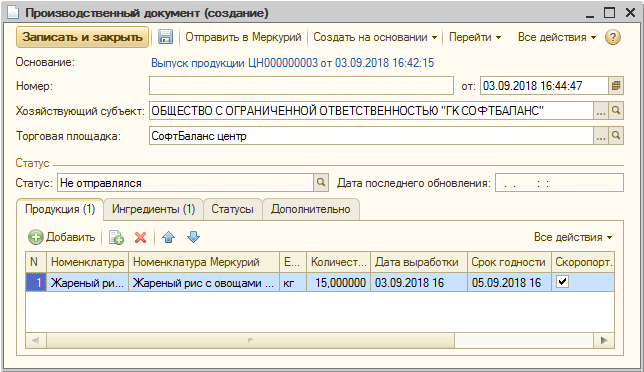
Task: Click into the Номер input field
Action: [301, 86]
